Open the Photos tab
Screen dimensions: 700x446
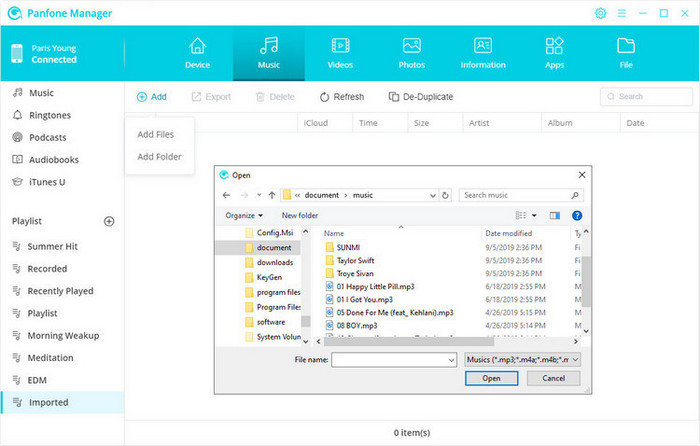point(412,53)
